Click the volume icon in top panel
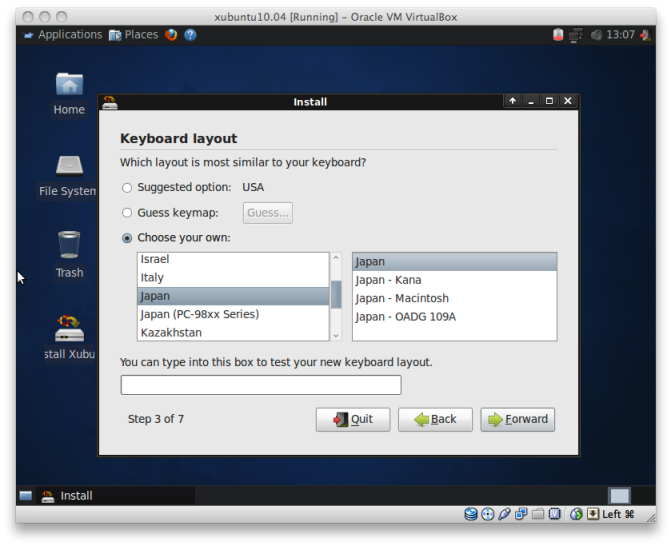Viewport: 671px width, 546px height. point(596,35)
